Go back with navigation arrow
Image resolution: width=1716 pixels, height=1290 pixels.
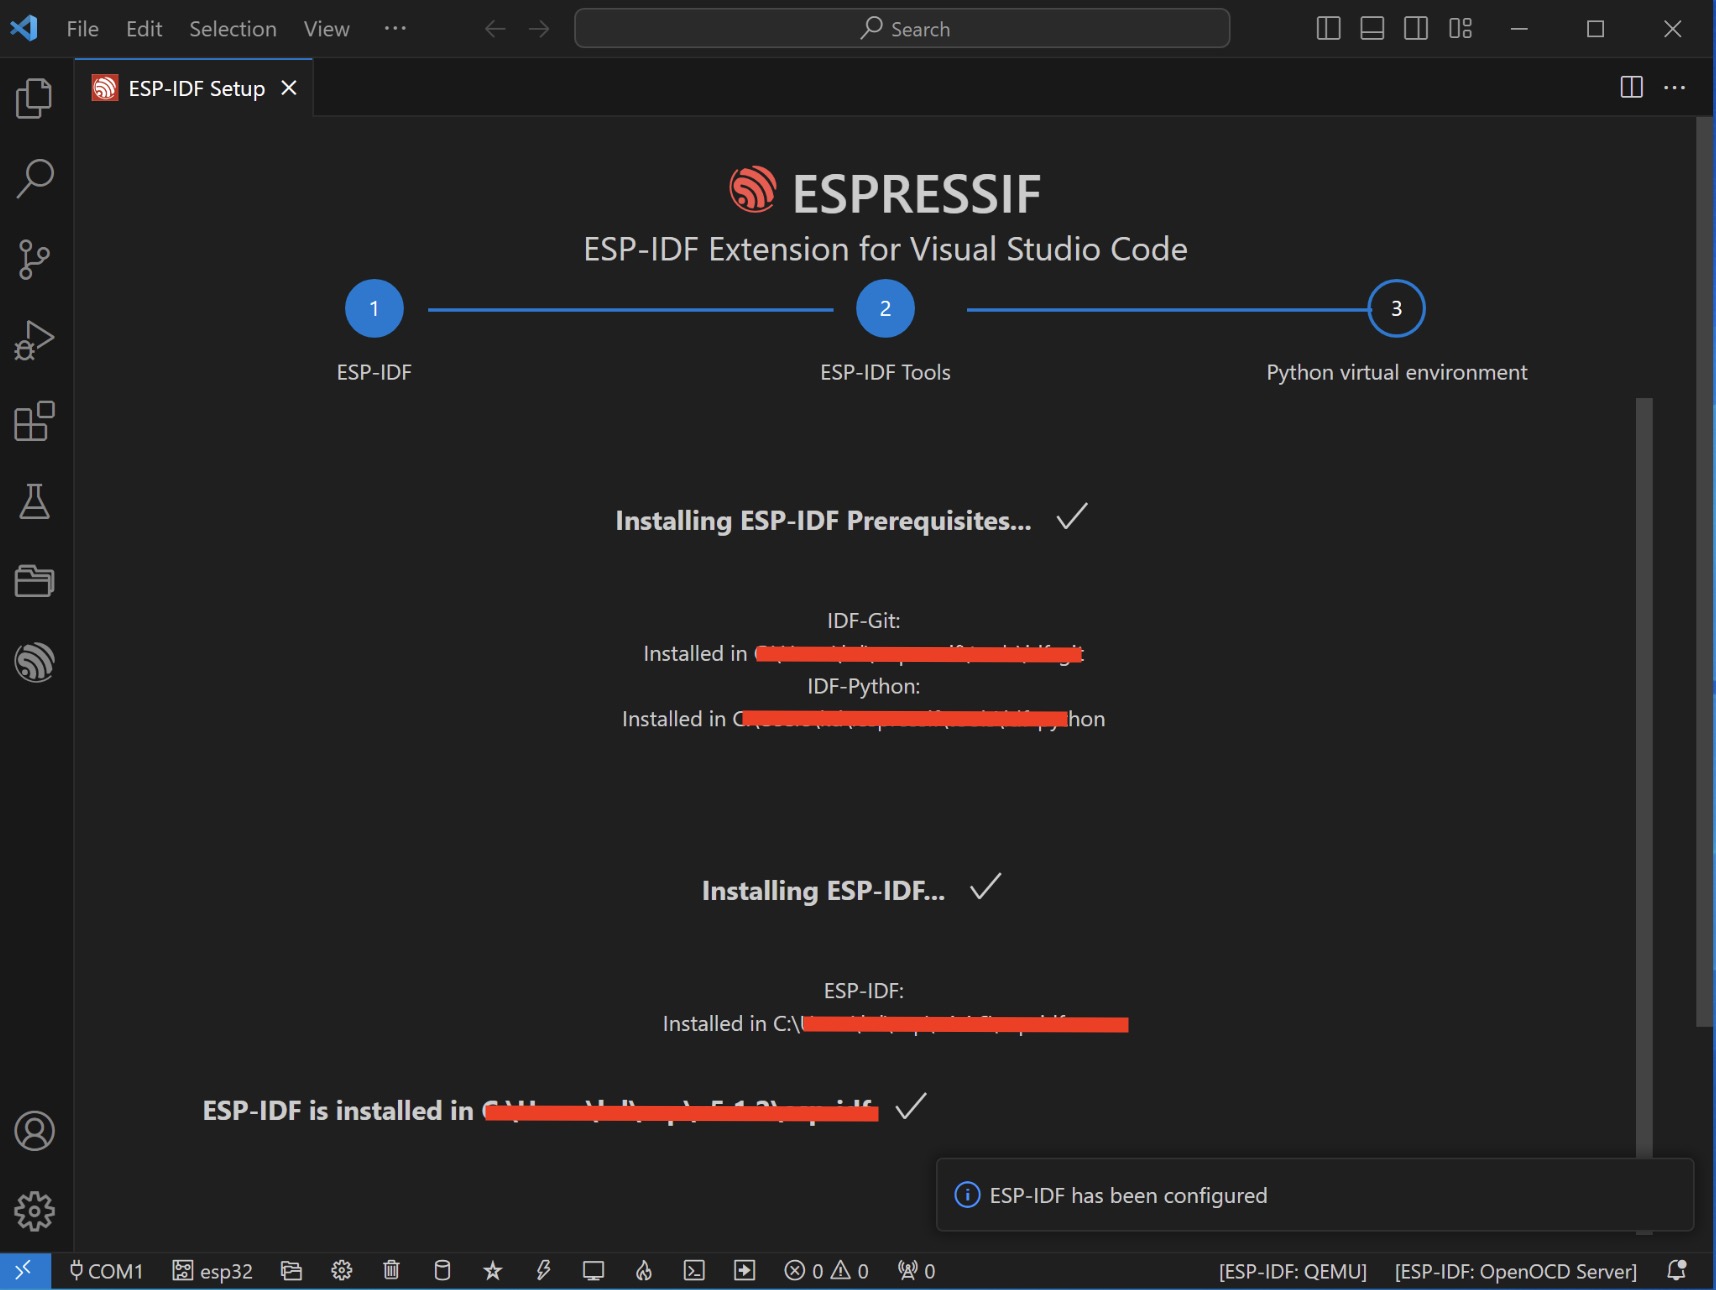[495, 29]
